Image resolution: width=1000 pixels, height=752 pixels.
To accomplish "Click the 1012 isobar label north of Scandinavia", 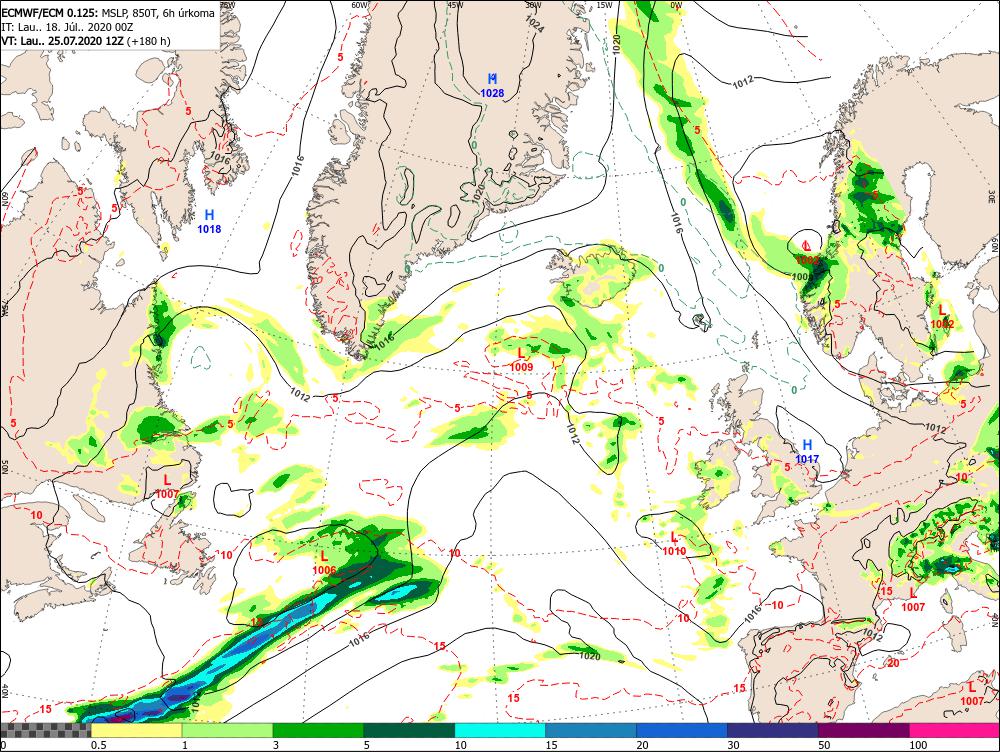I will [x=743, y=81].
